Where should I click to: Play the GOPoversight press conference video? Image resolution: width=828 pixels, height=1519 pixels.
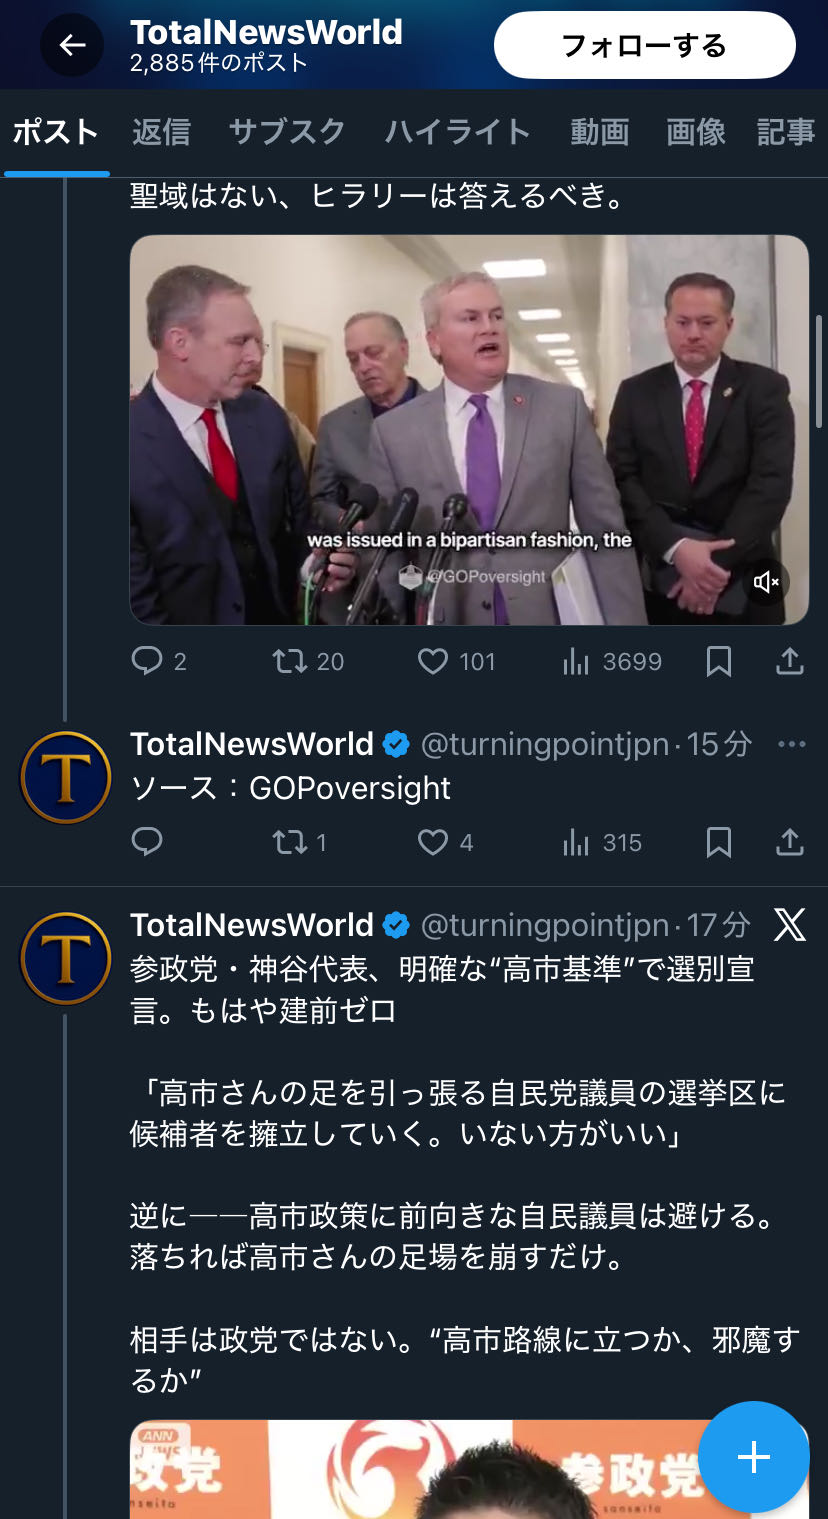[x=469, y=430]
